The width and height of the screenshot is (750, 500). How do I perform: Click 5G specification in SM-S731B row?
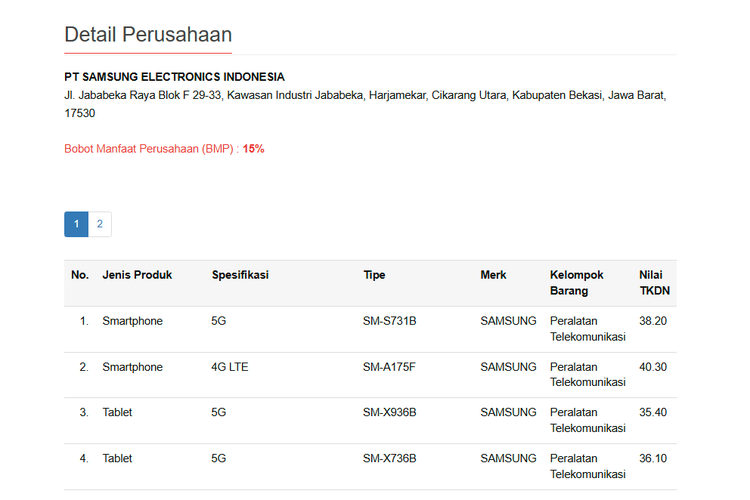pos(219,321)
